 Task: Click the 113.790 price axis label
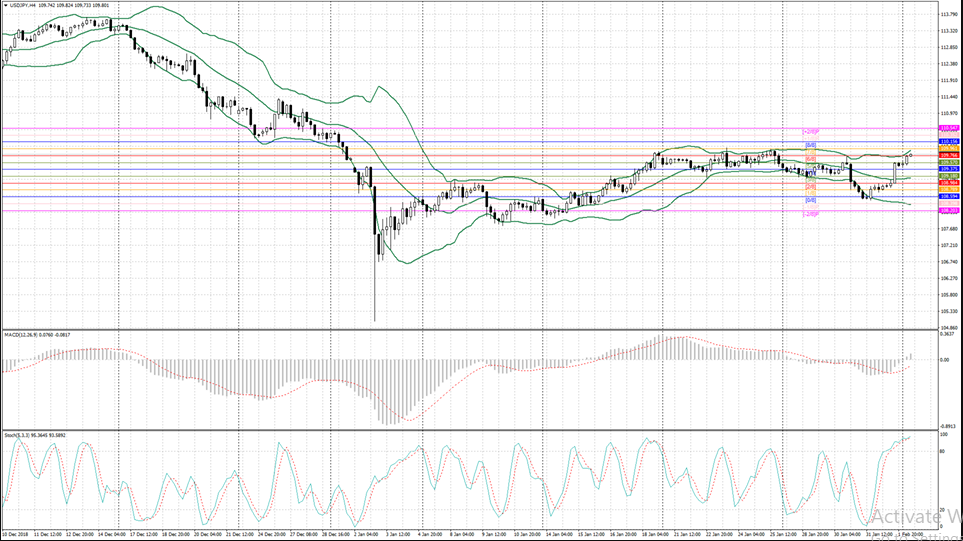[949, 14]
